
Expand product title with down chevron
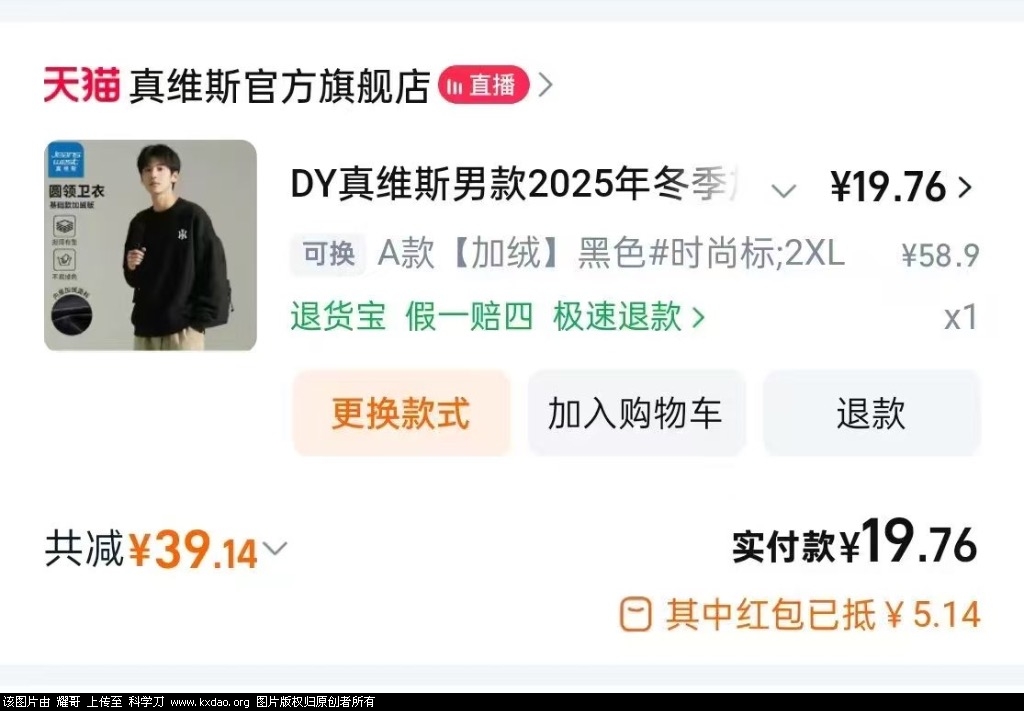pyautogui.click(x=783, y=191)
